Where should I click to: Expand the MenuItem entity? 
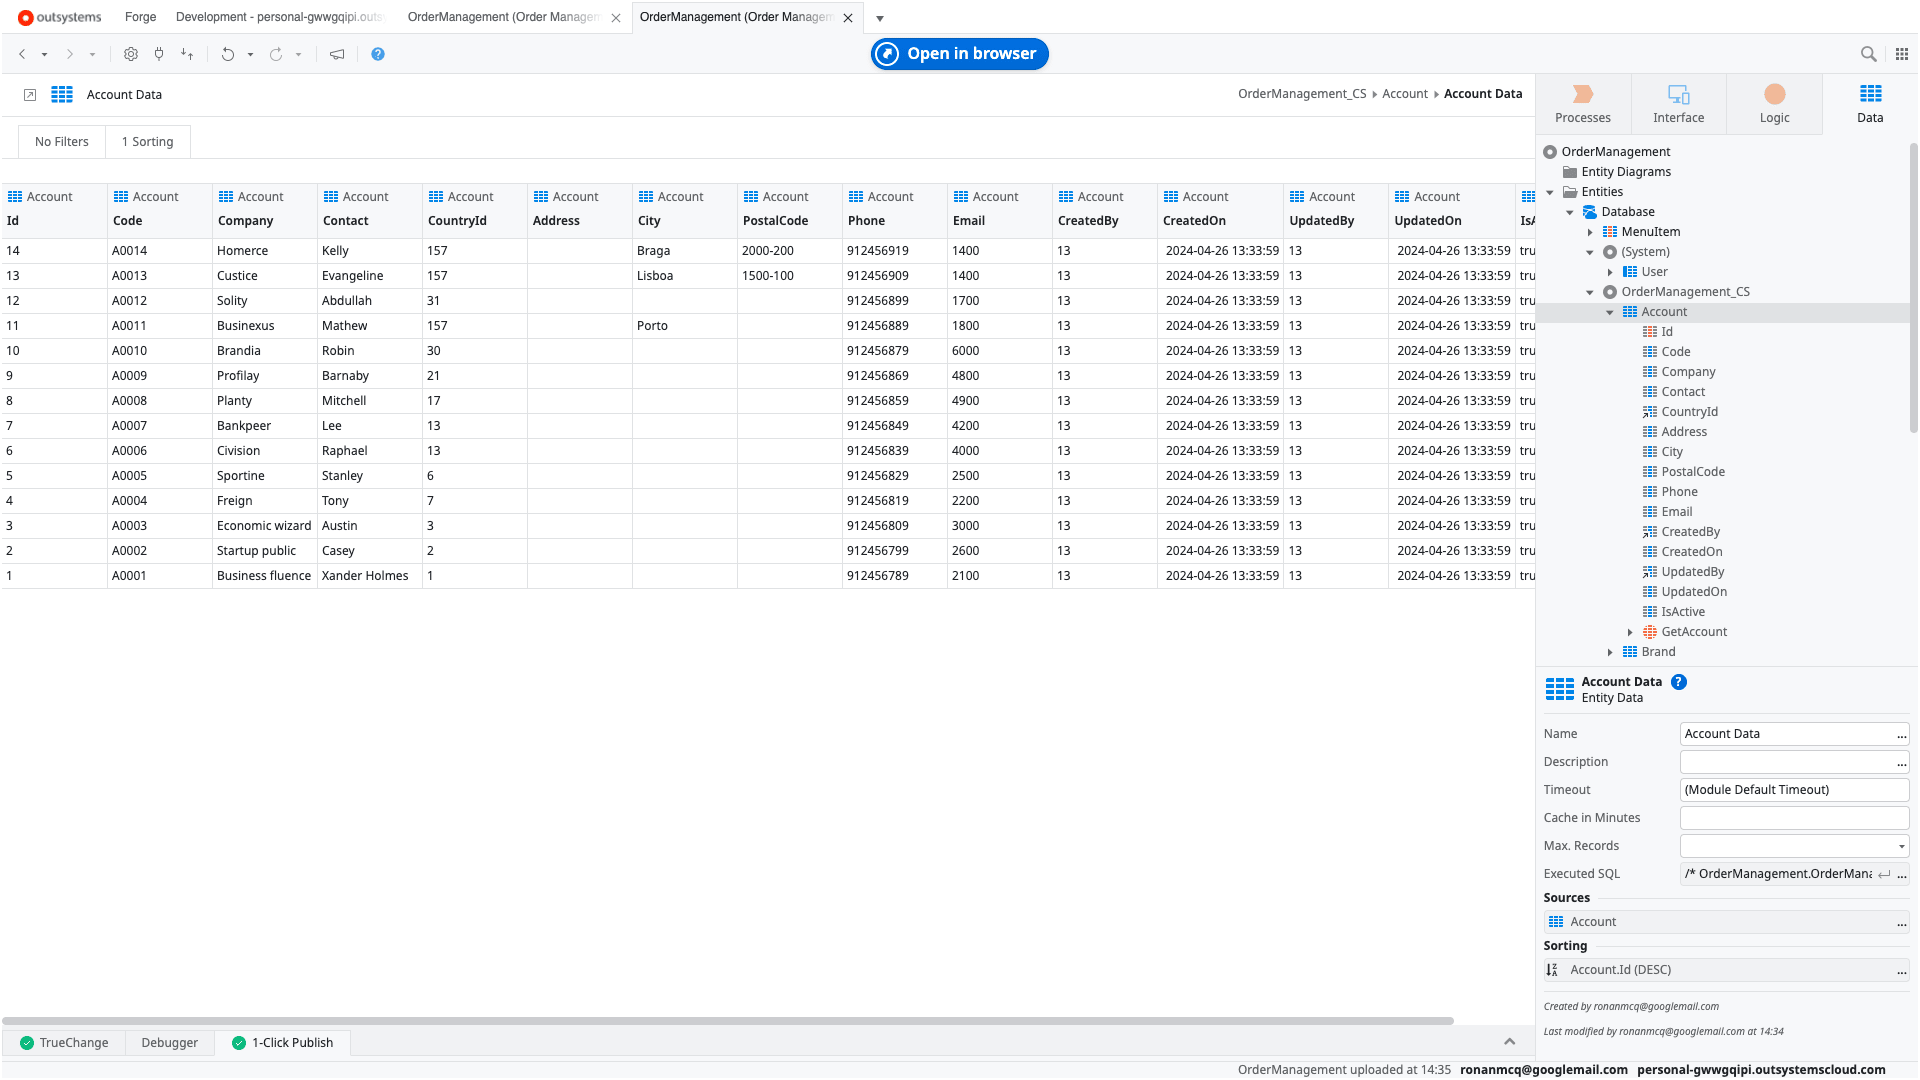click(x=1590, y=232)
